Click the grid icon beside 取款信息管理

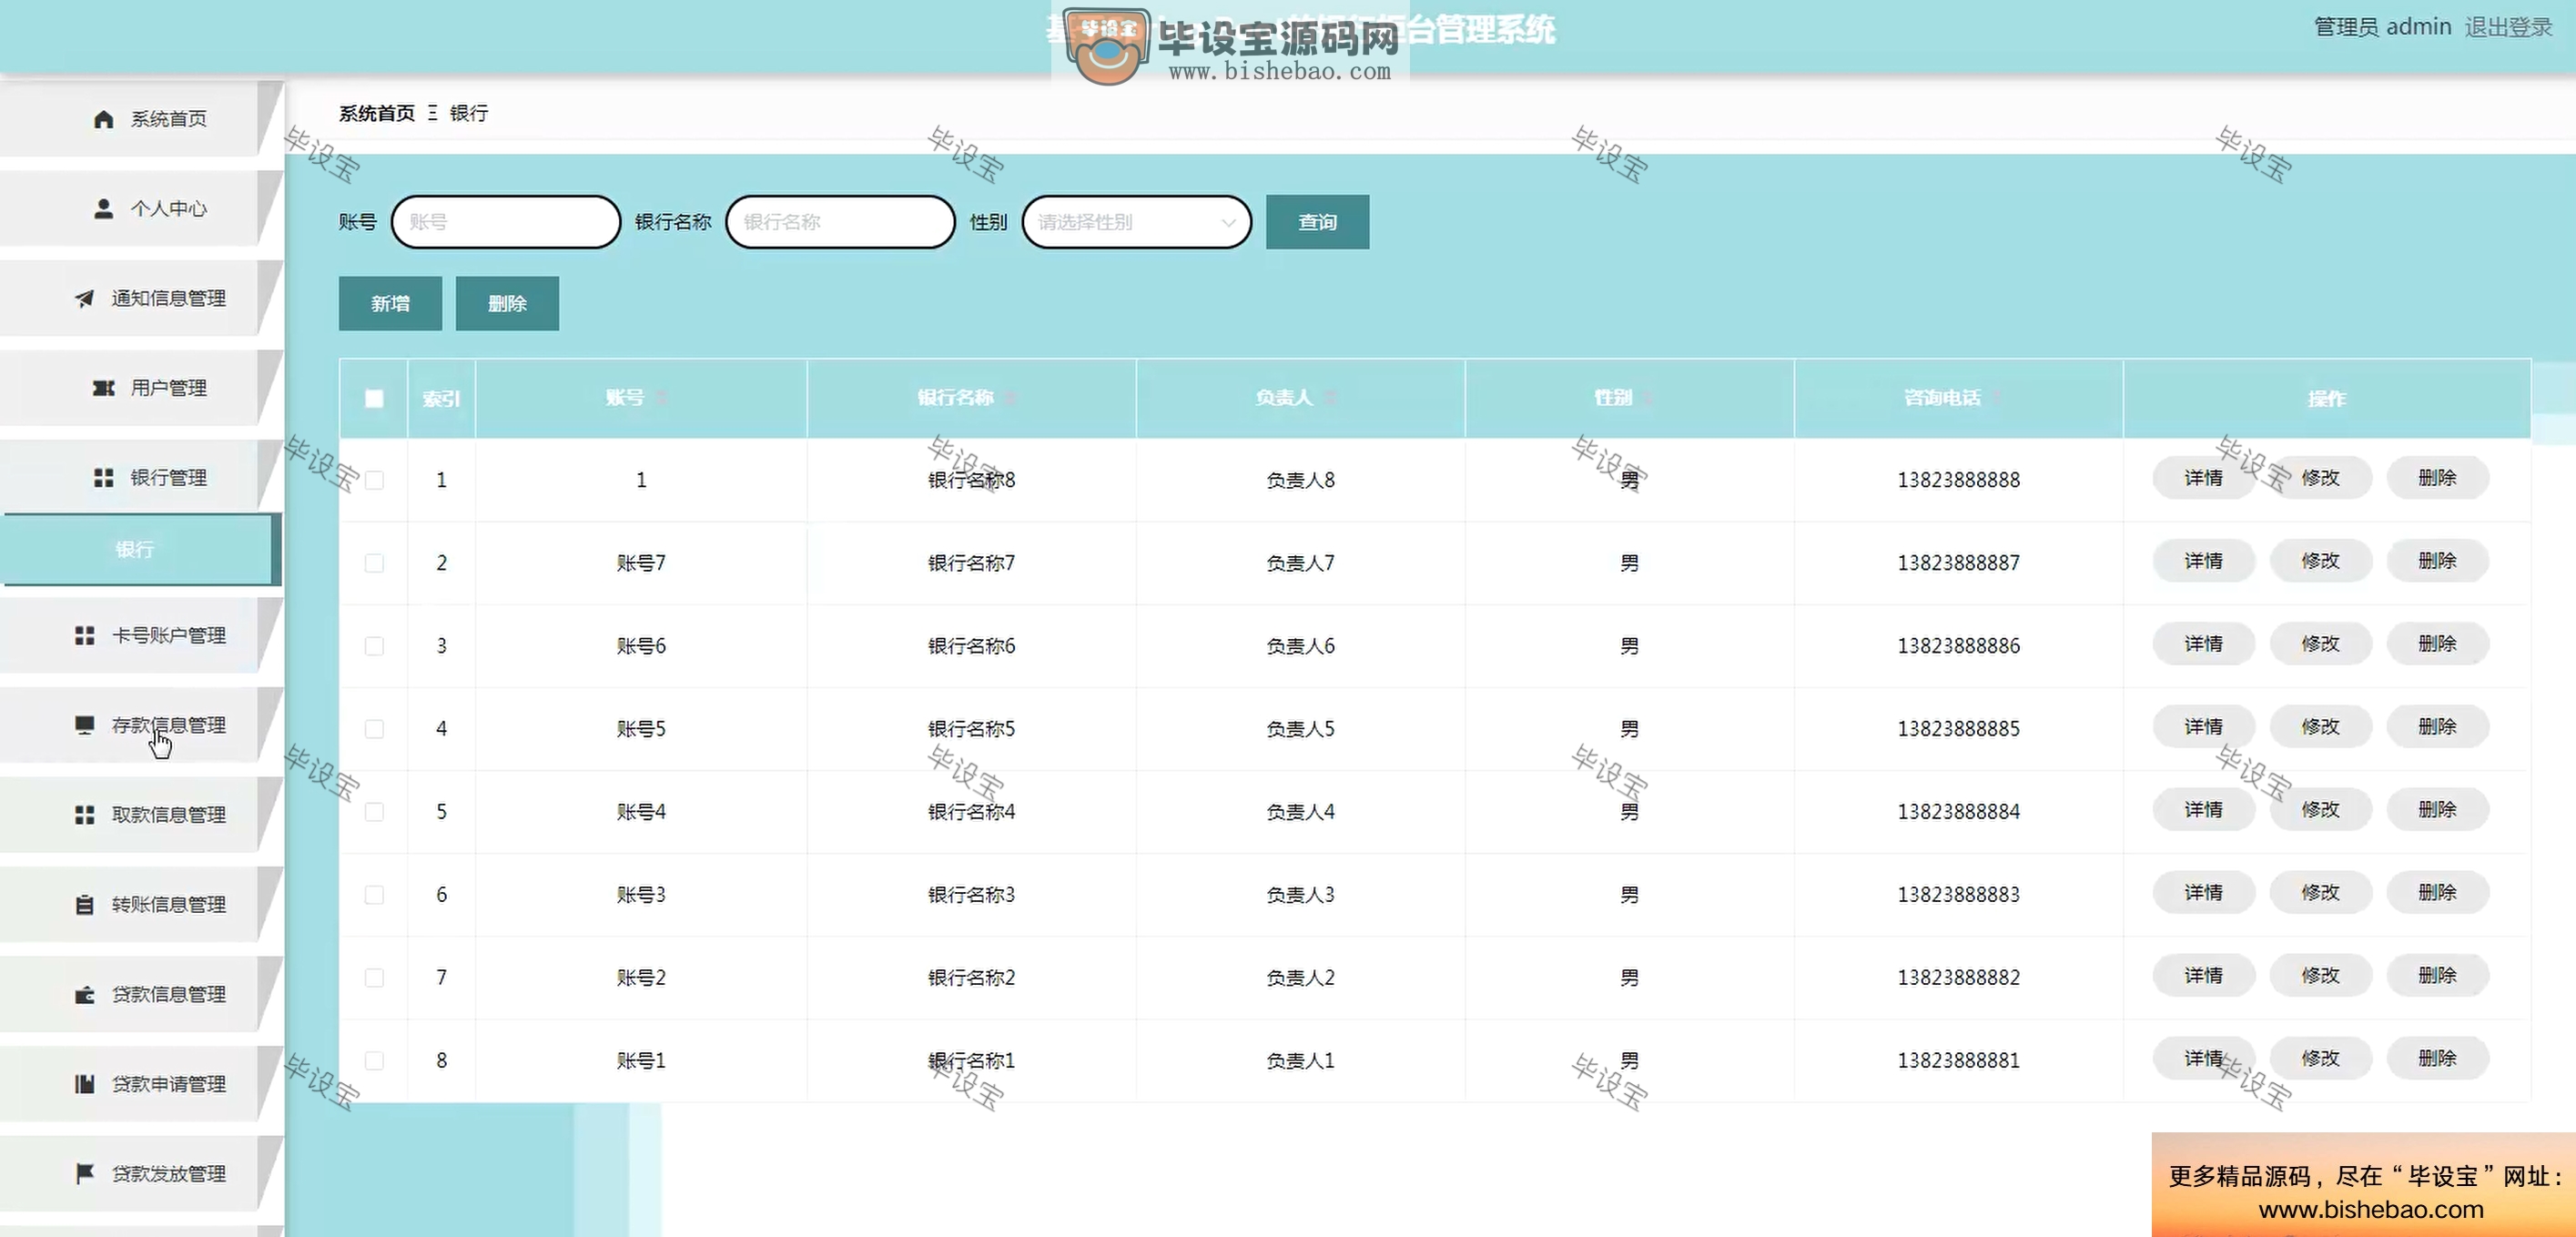[84, 814]
